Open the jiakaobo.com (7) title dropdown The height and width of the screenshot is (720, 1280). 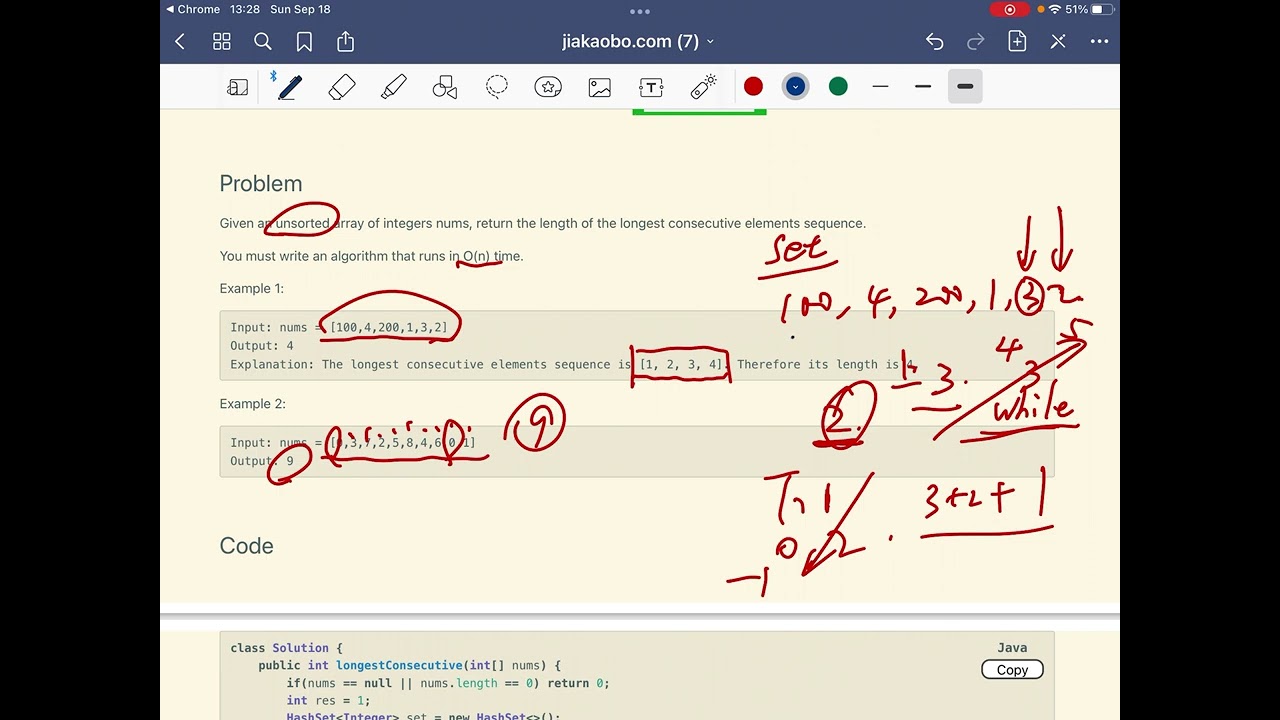point(638,42)
